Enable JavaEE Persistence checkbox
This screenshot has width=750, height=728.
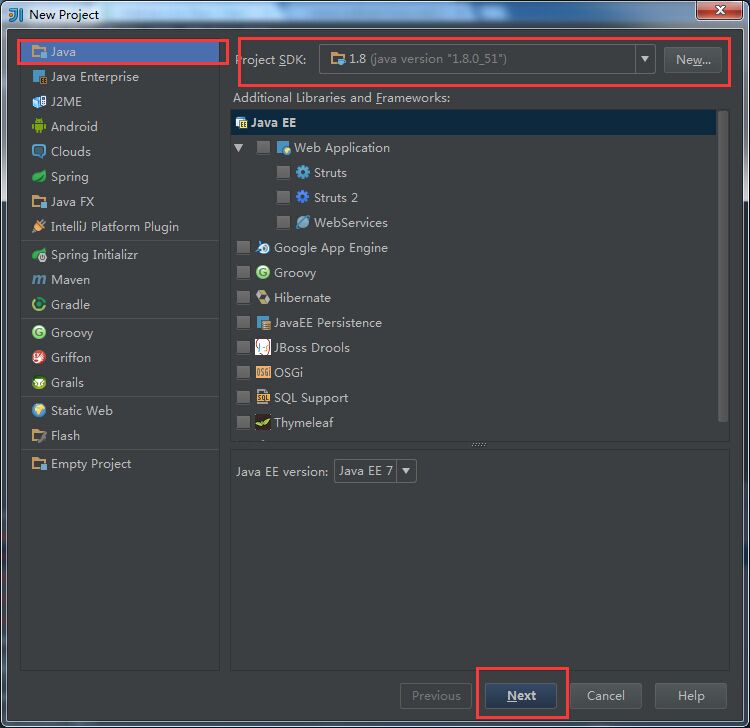click(x=243, y=322)
